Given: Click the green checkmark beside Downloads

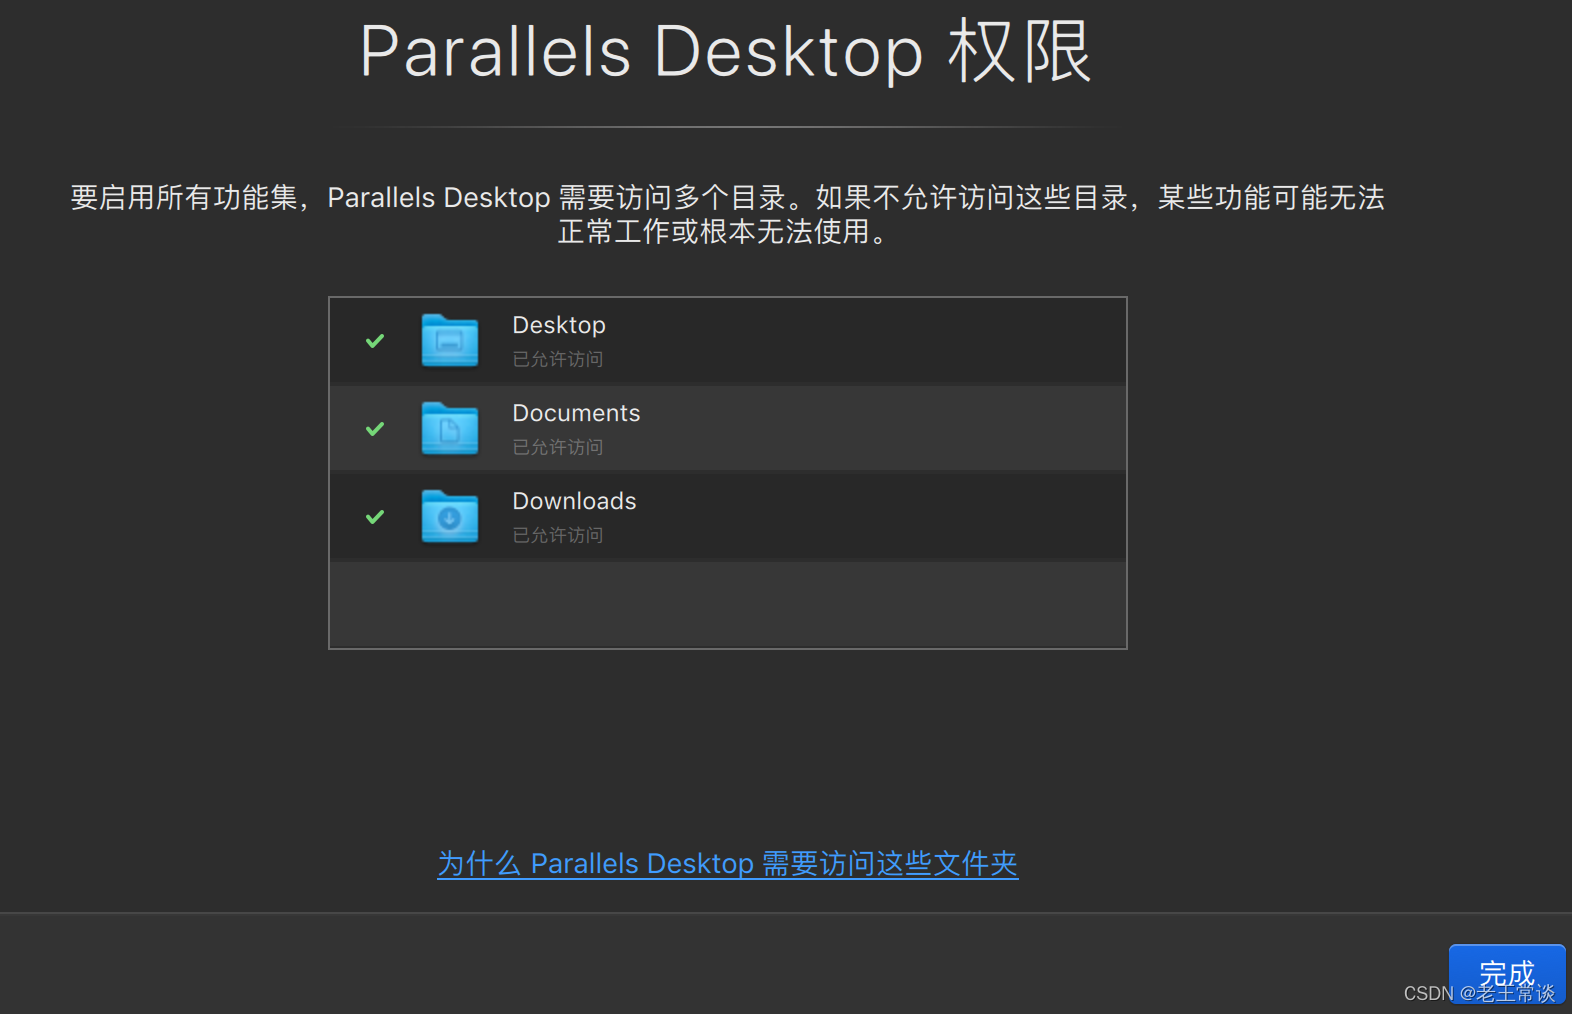Looking at the screenshot, I should (375, 517).
